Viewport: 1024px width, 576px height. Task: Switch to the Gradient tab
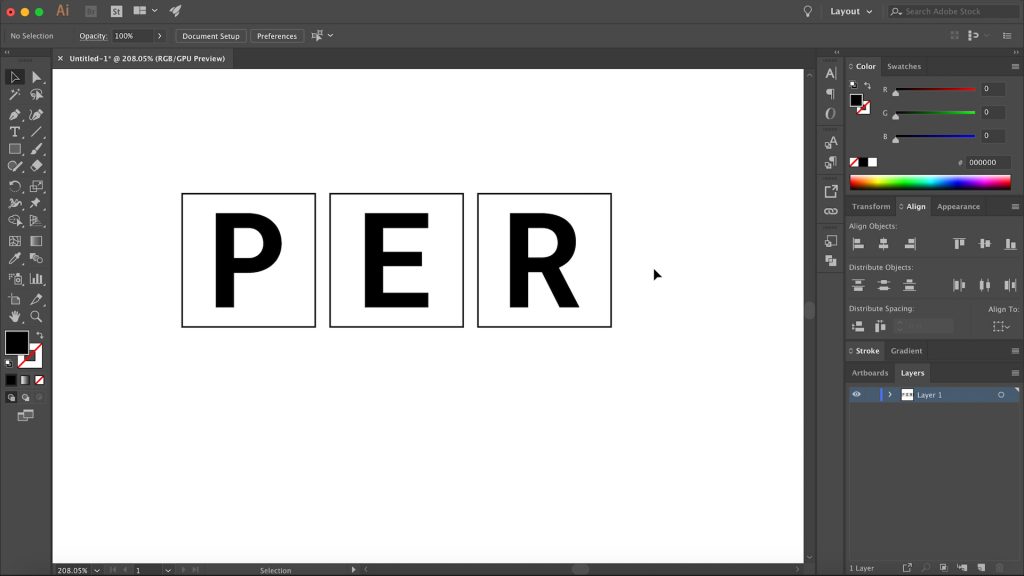[x=906, y=351]
